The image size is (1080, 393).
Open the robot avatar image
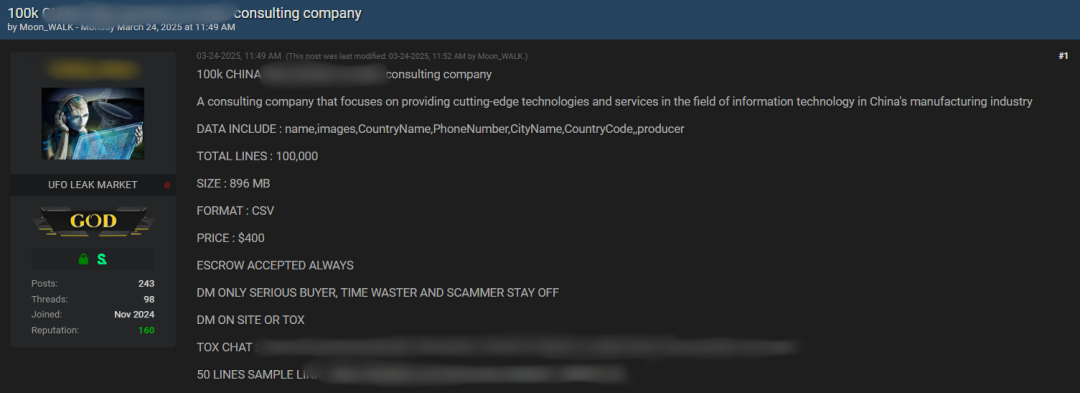tap(93, 124)
